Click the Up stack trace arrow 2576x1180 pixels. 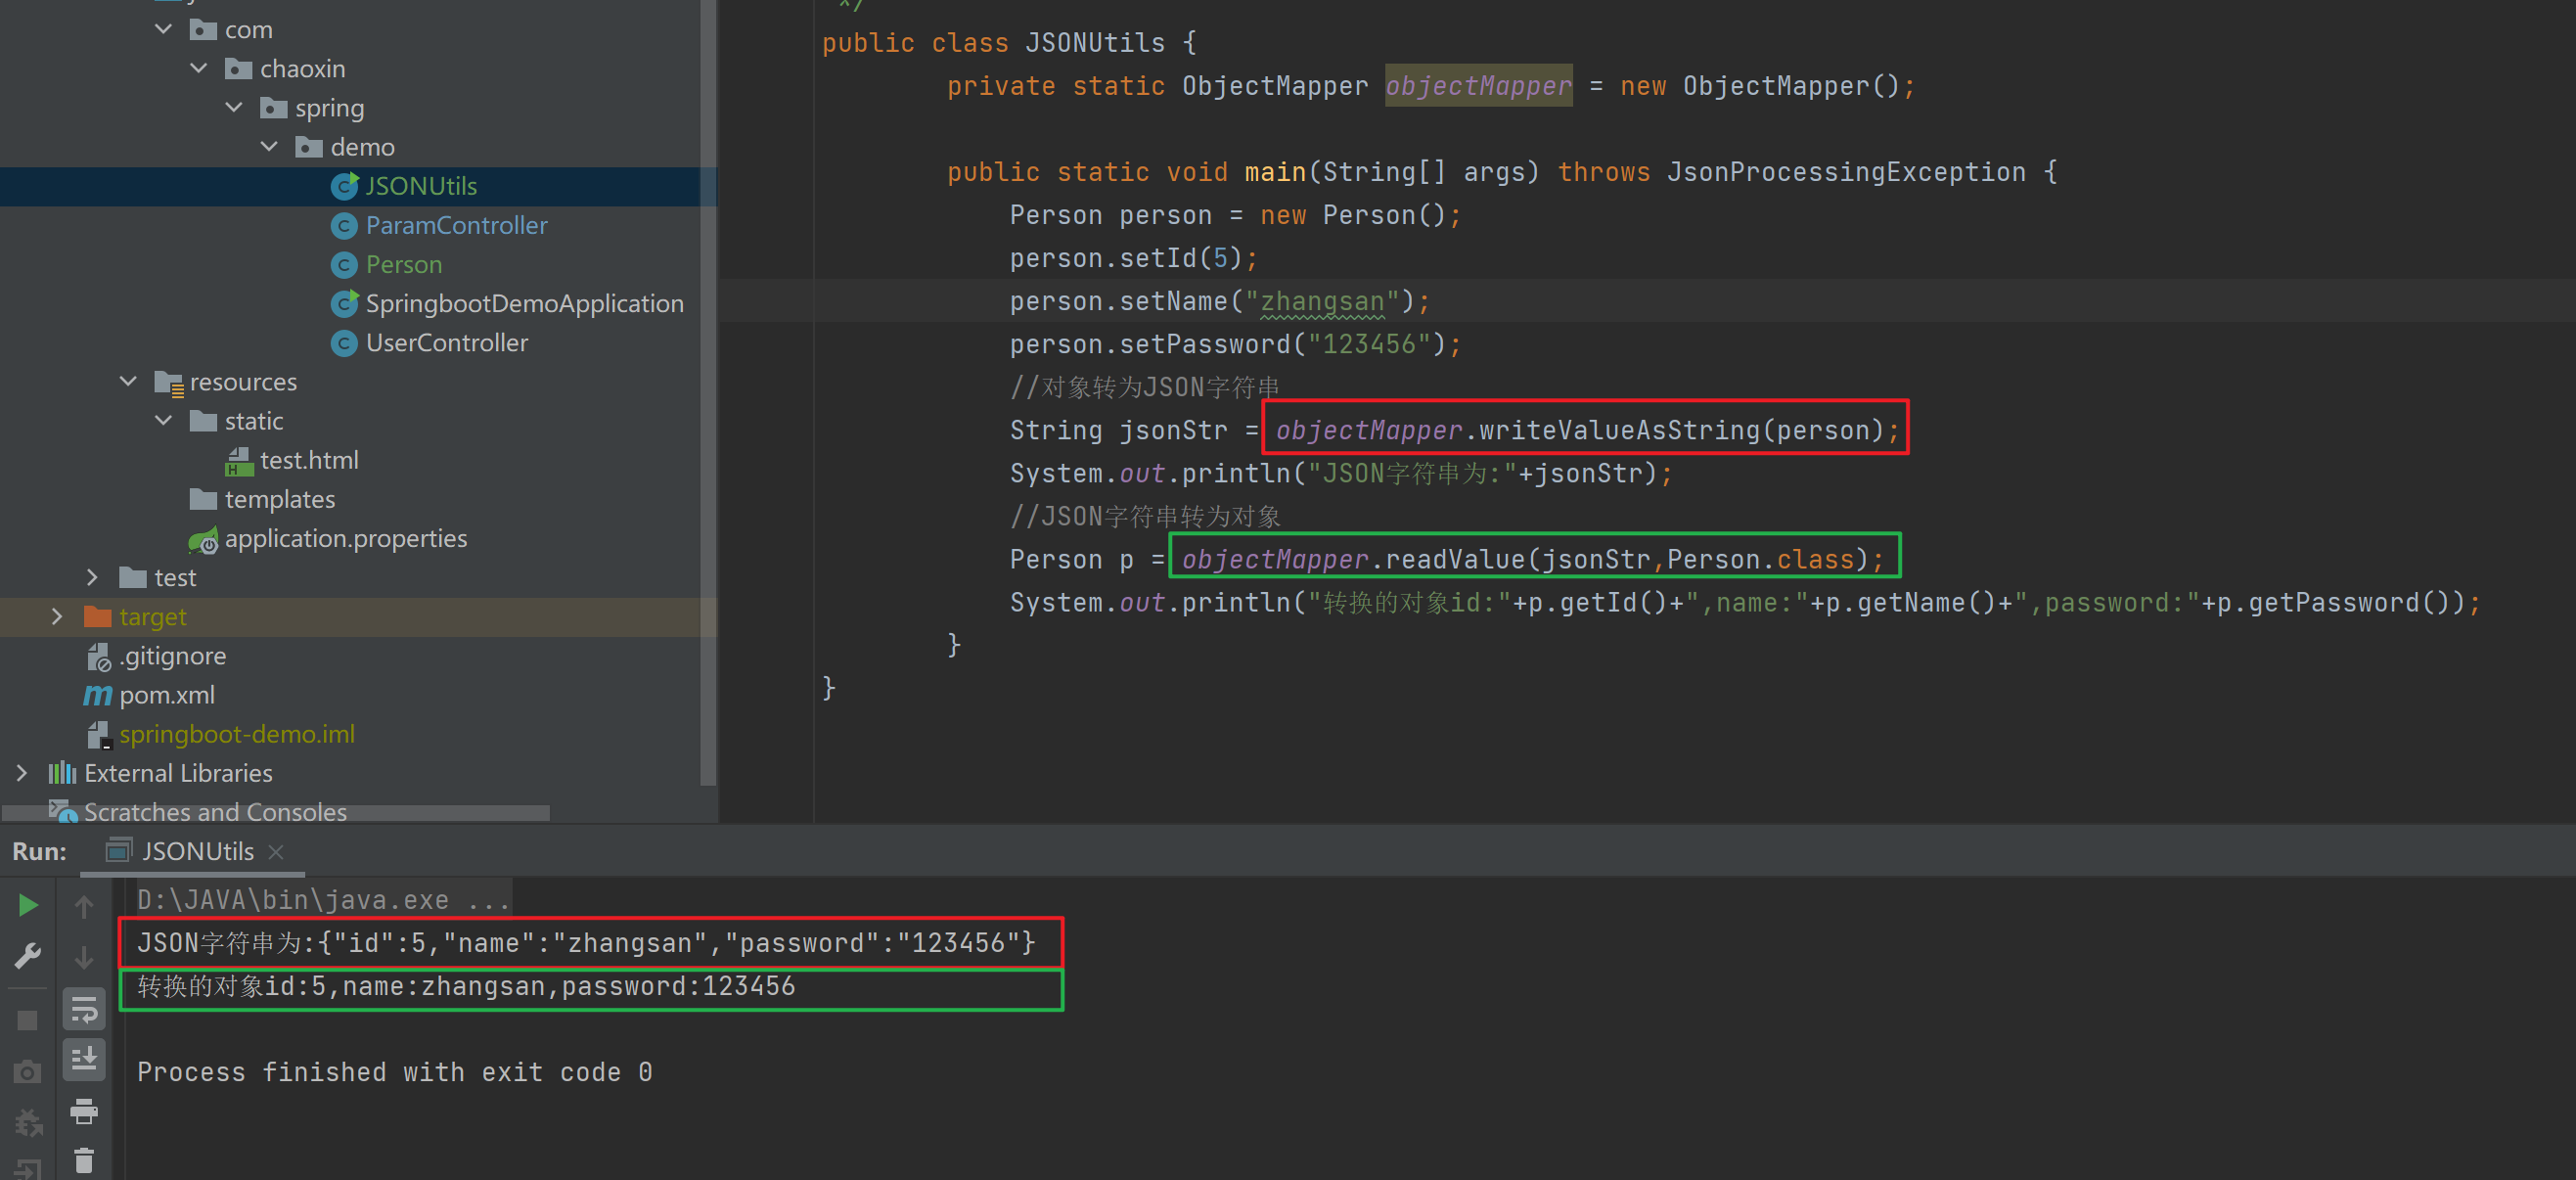pyautogui.click(x=84, y=906)
